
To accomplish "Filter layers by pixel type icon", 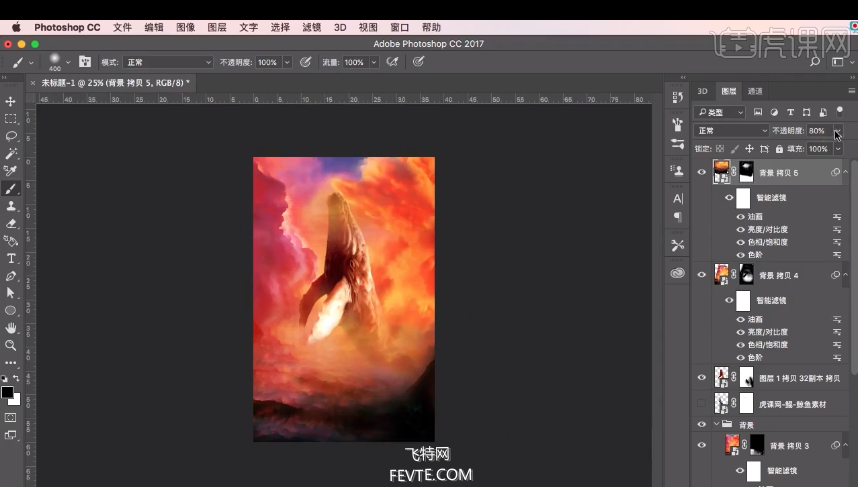I will [758, 112].
